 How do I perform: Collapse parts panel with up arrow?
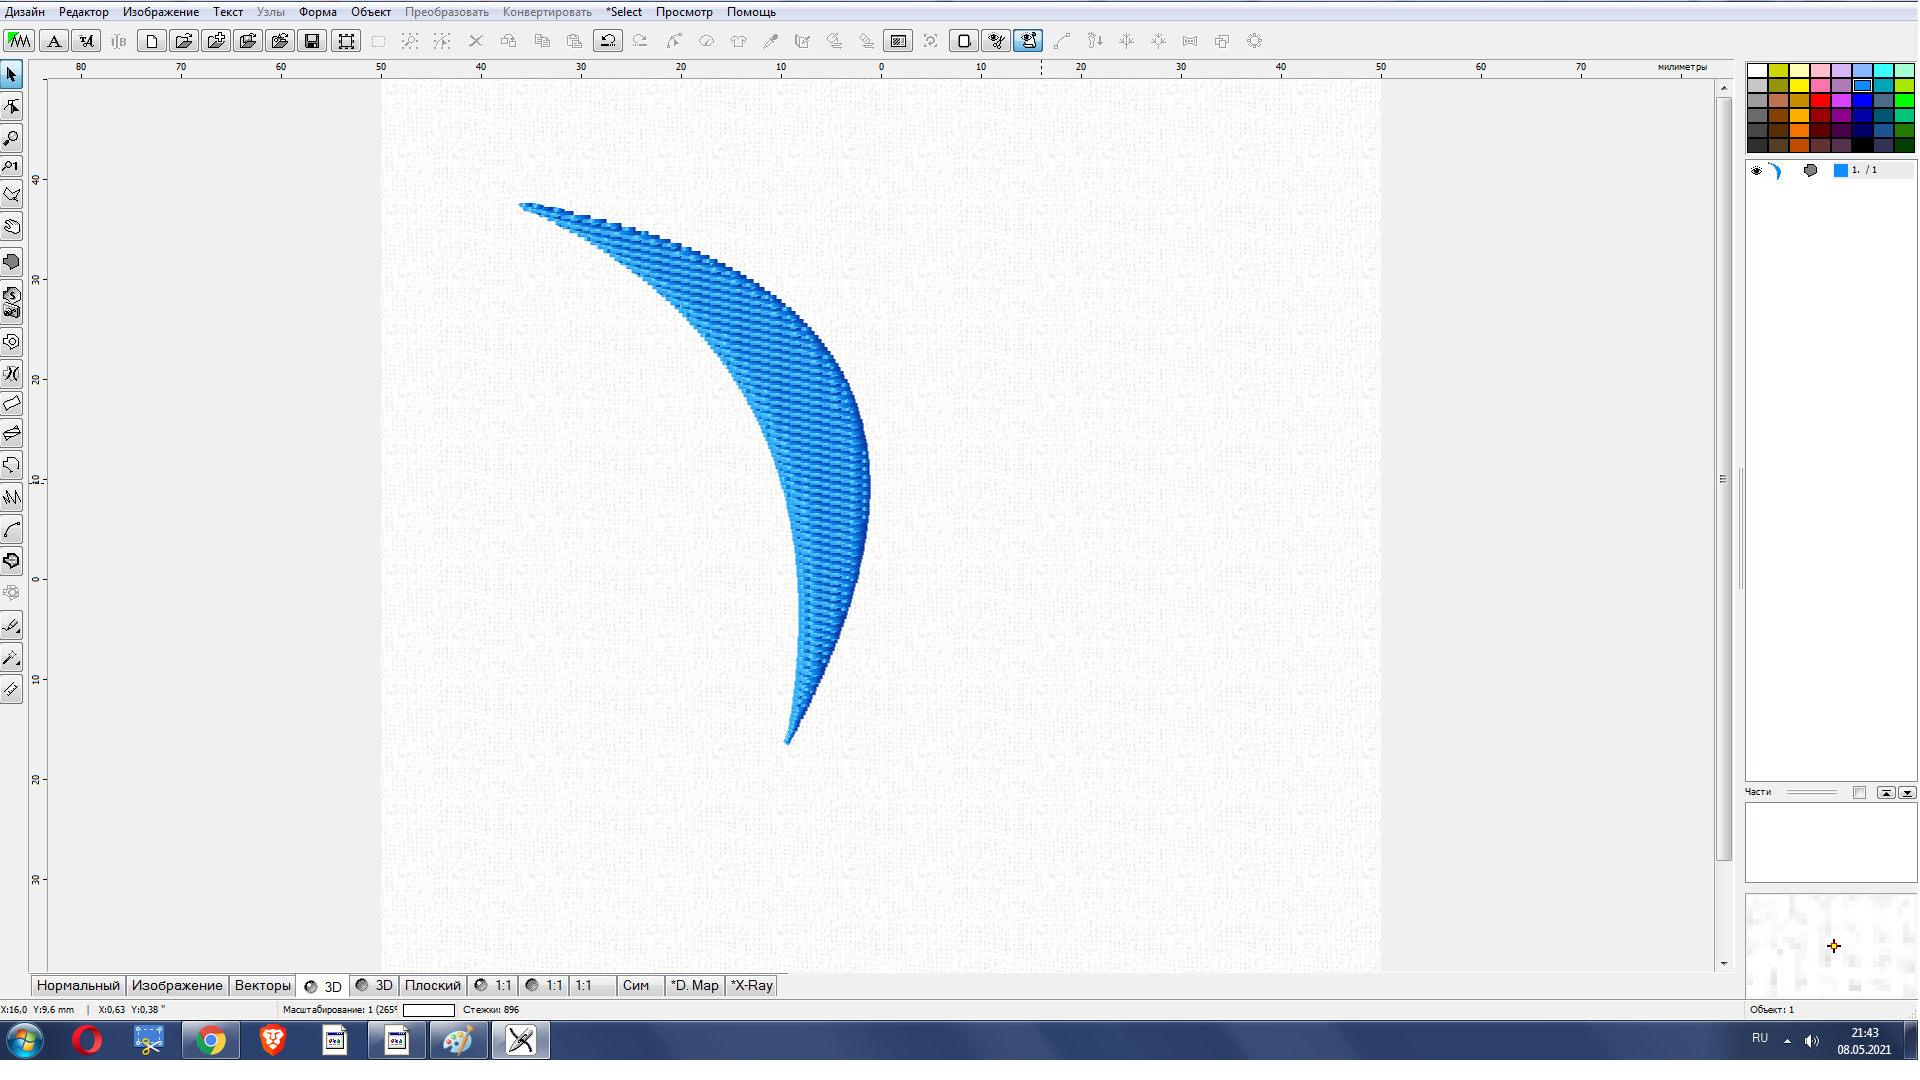click(1886, 792)
